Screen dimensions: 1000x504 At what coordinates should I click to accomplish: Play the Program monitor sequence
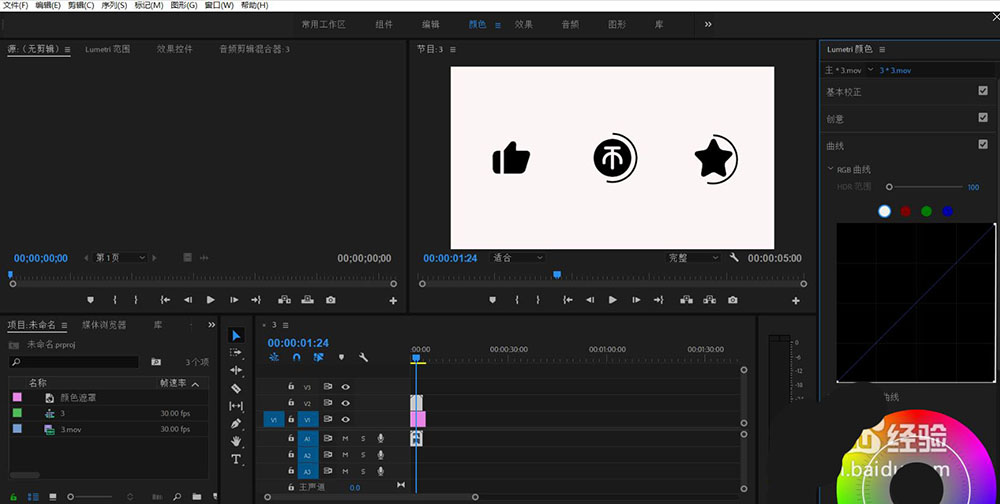point(612,300)
